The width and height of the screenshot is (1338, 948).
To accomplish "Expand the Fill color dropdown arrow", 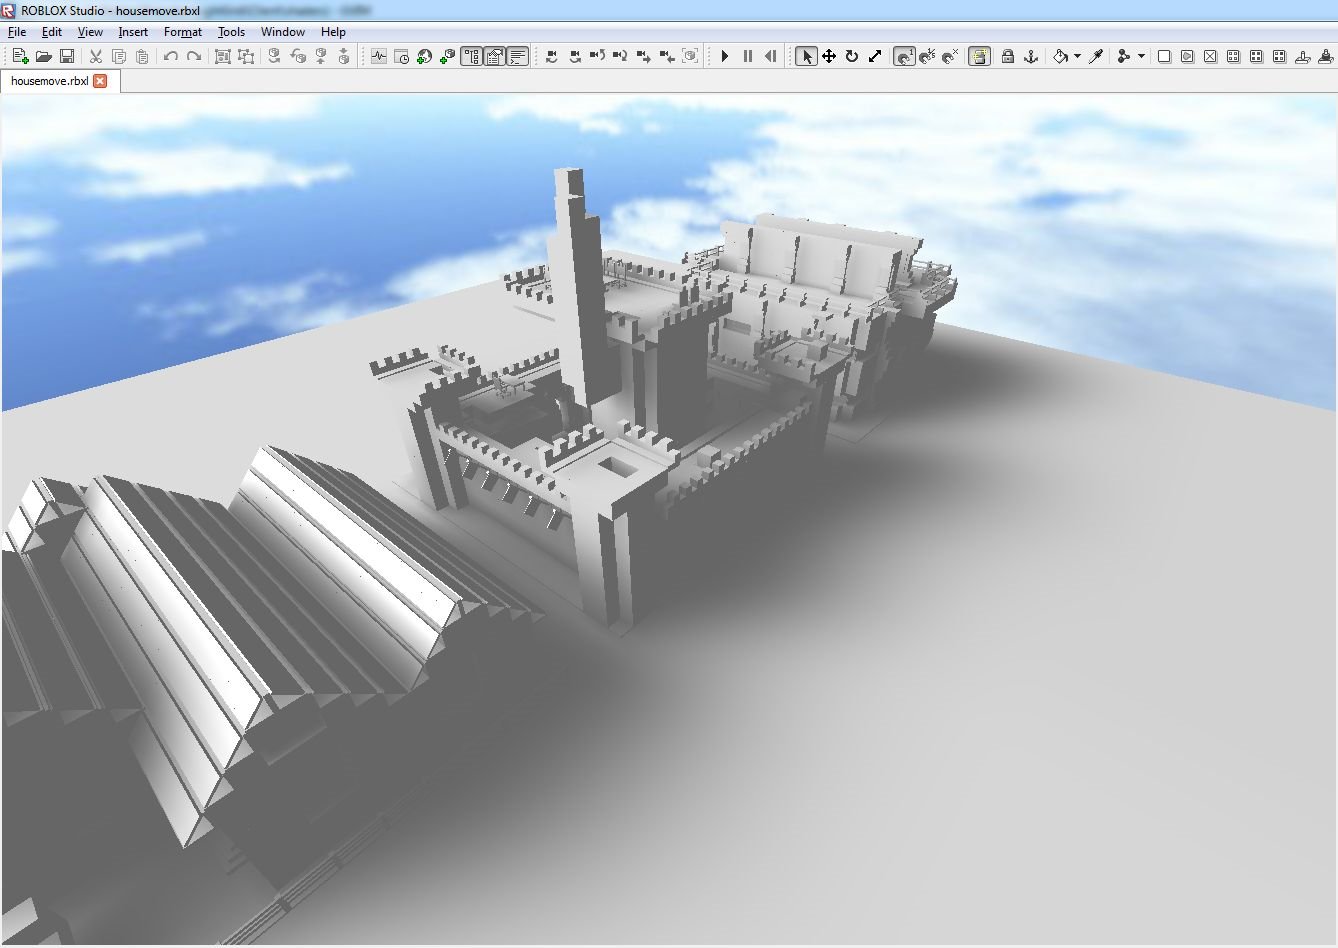I will pyautogui.click(x=1077, y=57).
